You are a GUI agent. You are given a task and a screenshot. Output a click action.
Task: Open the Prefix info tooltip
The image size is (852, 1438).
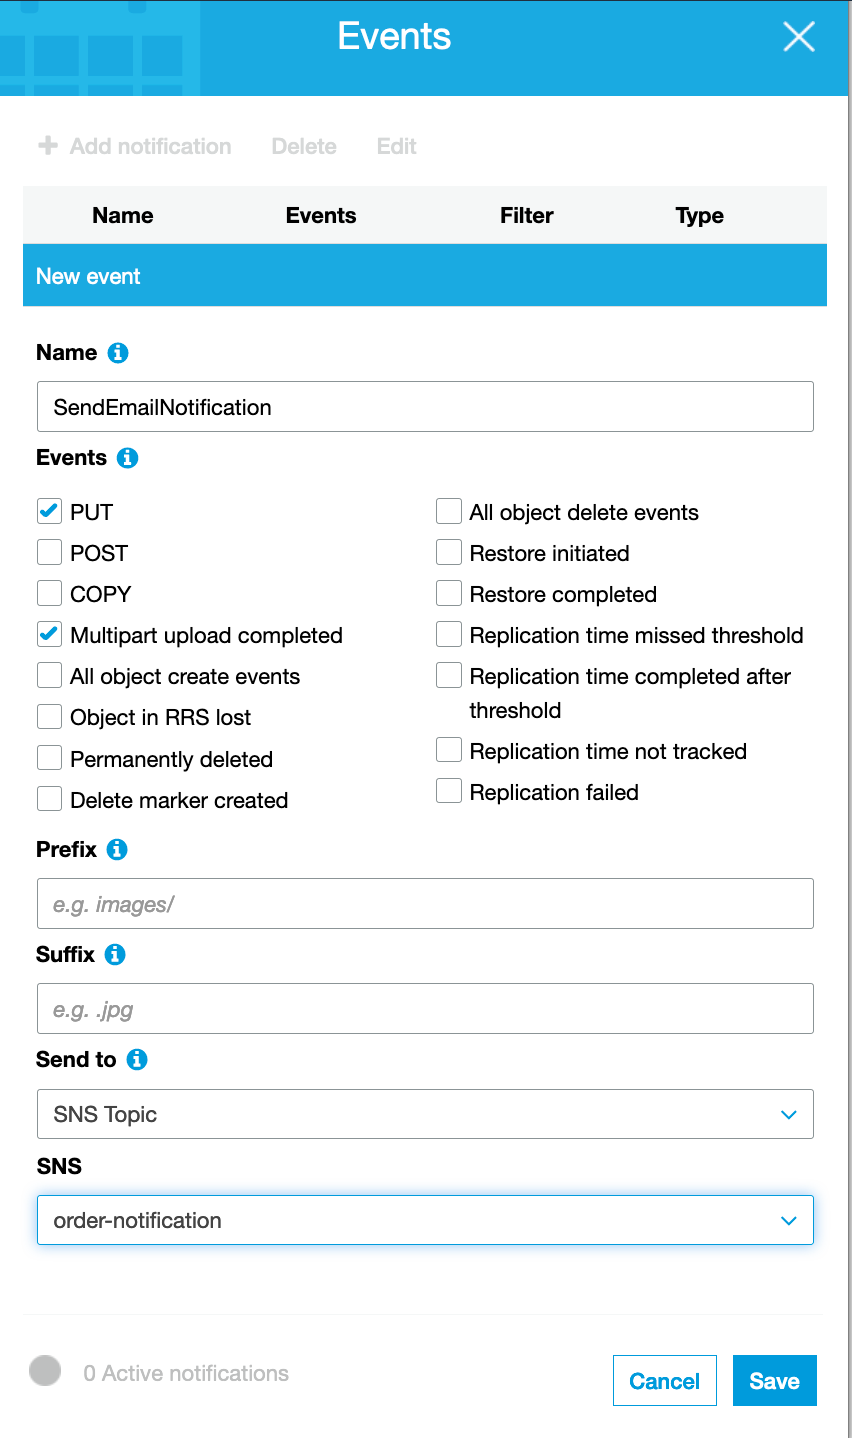click(118, 849)
